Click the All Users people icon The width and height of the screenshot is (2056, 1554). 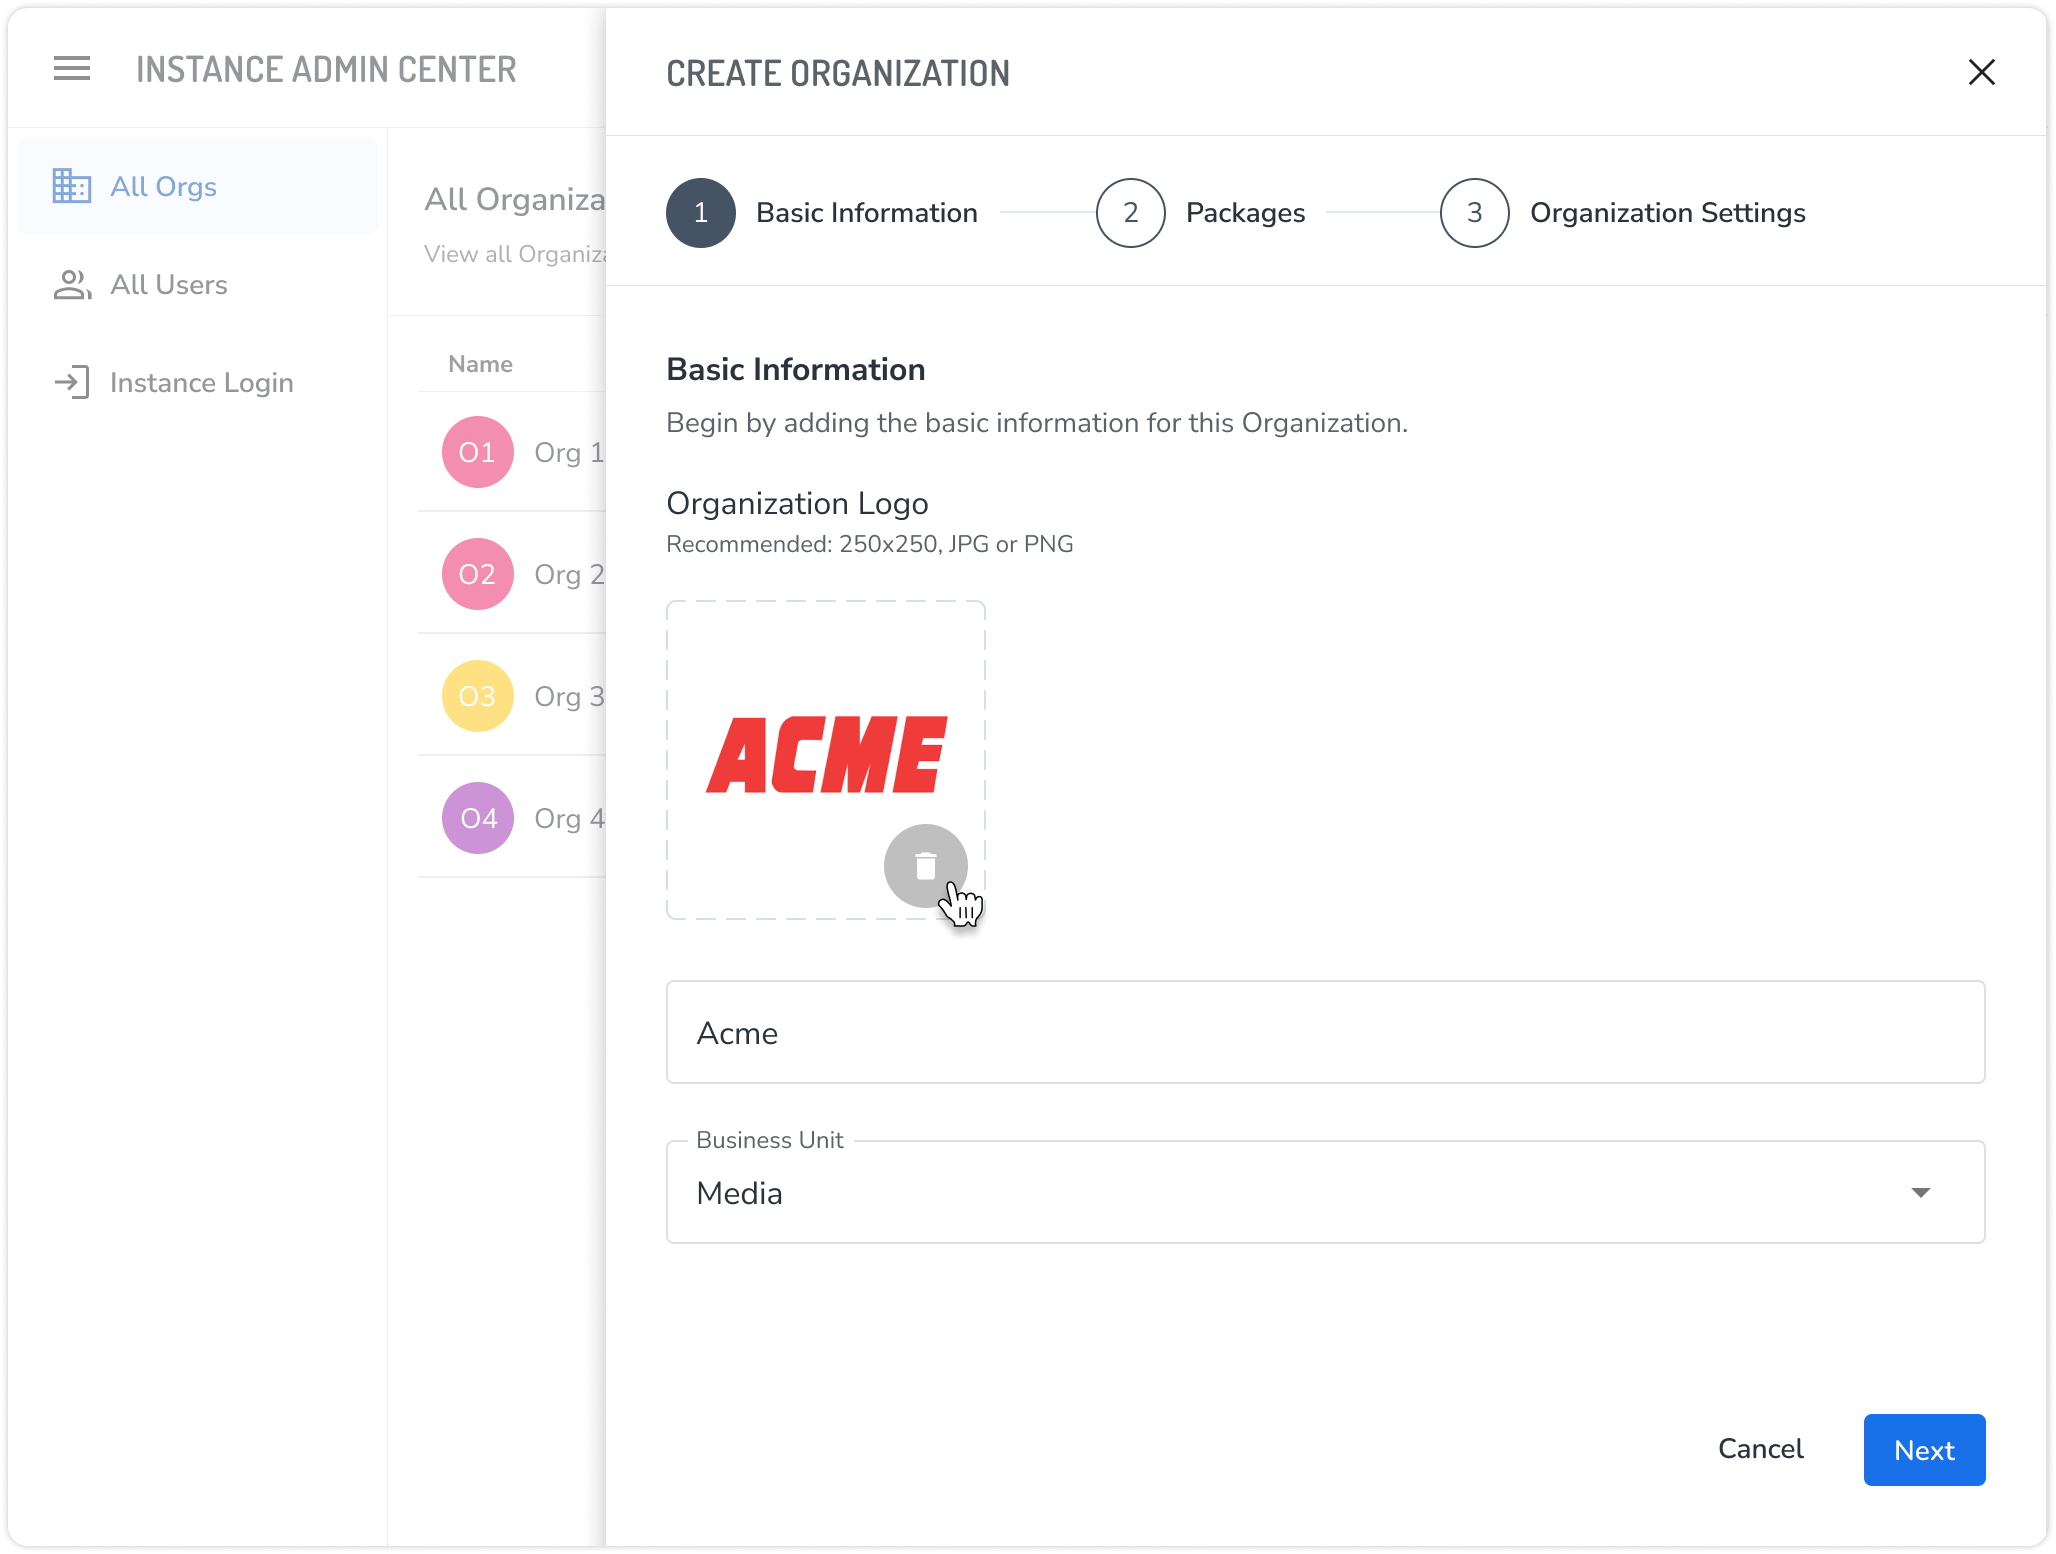[72, 285]
